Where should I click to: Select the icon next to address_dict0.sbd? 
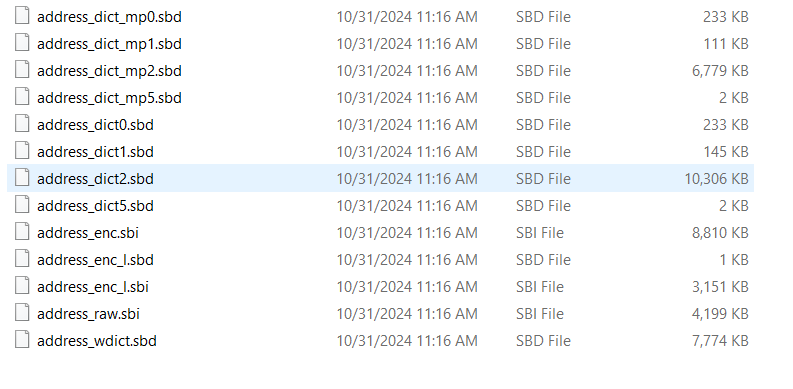22,124
